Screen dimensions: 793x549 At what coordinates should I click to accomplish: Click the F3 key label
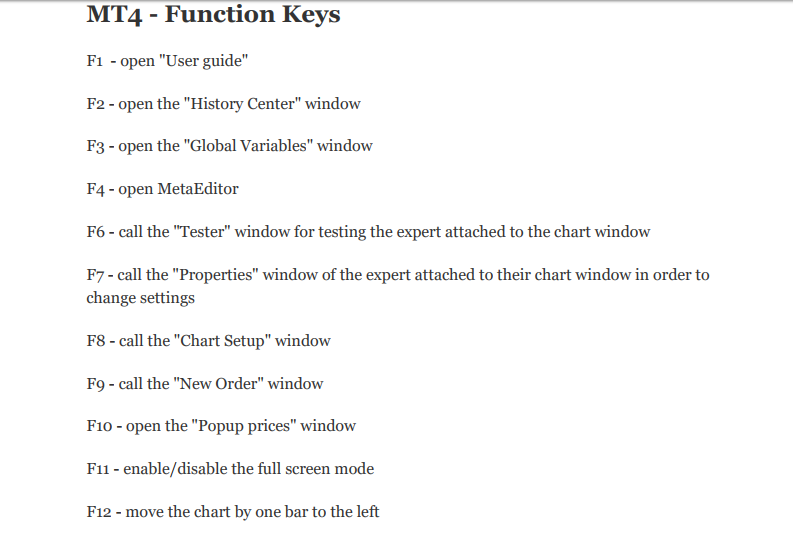coord(96,146)
